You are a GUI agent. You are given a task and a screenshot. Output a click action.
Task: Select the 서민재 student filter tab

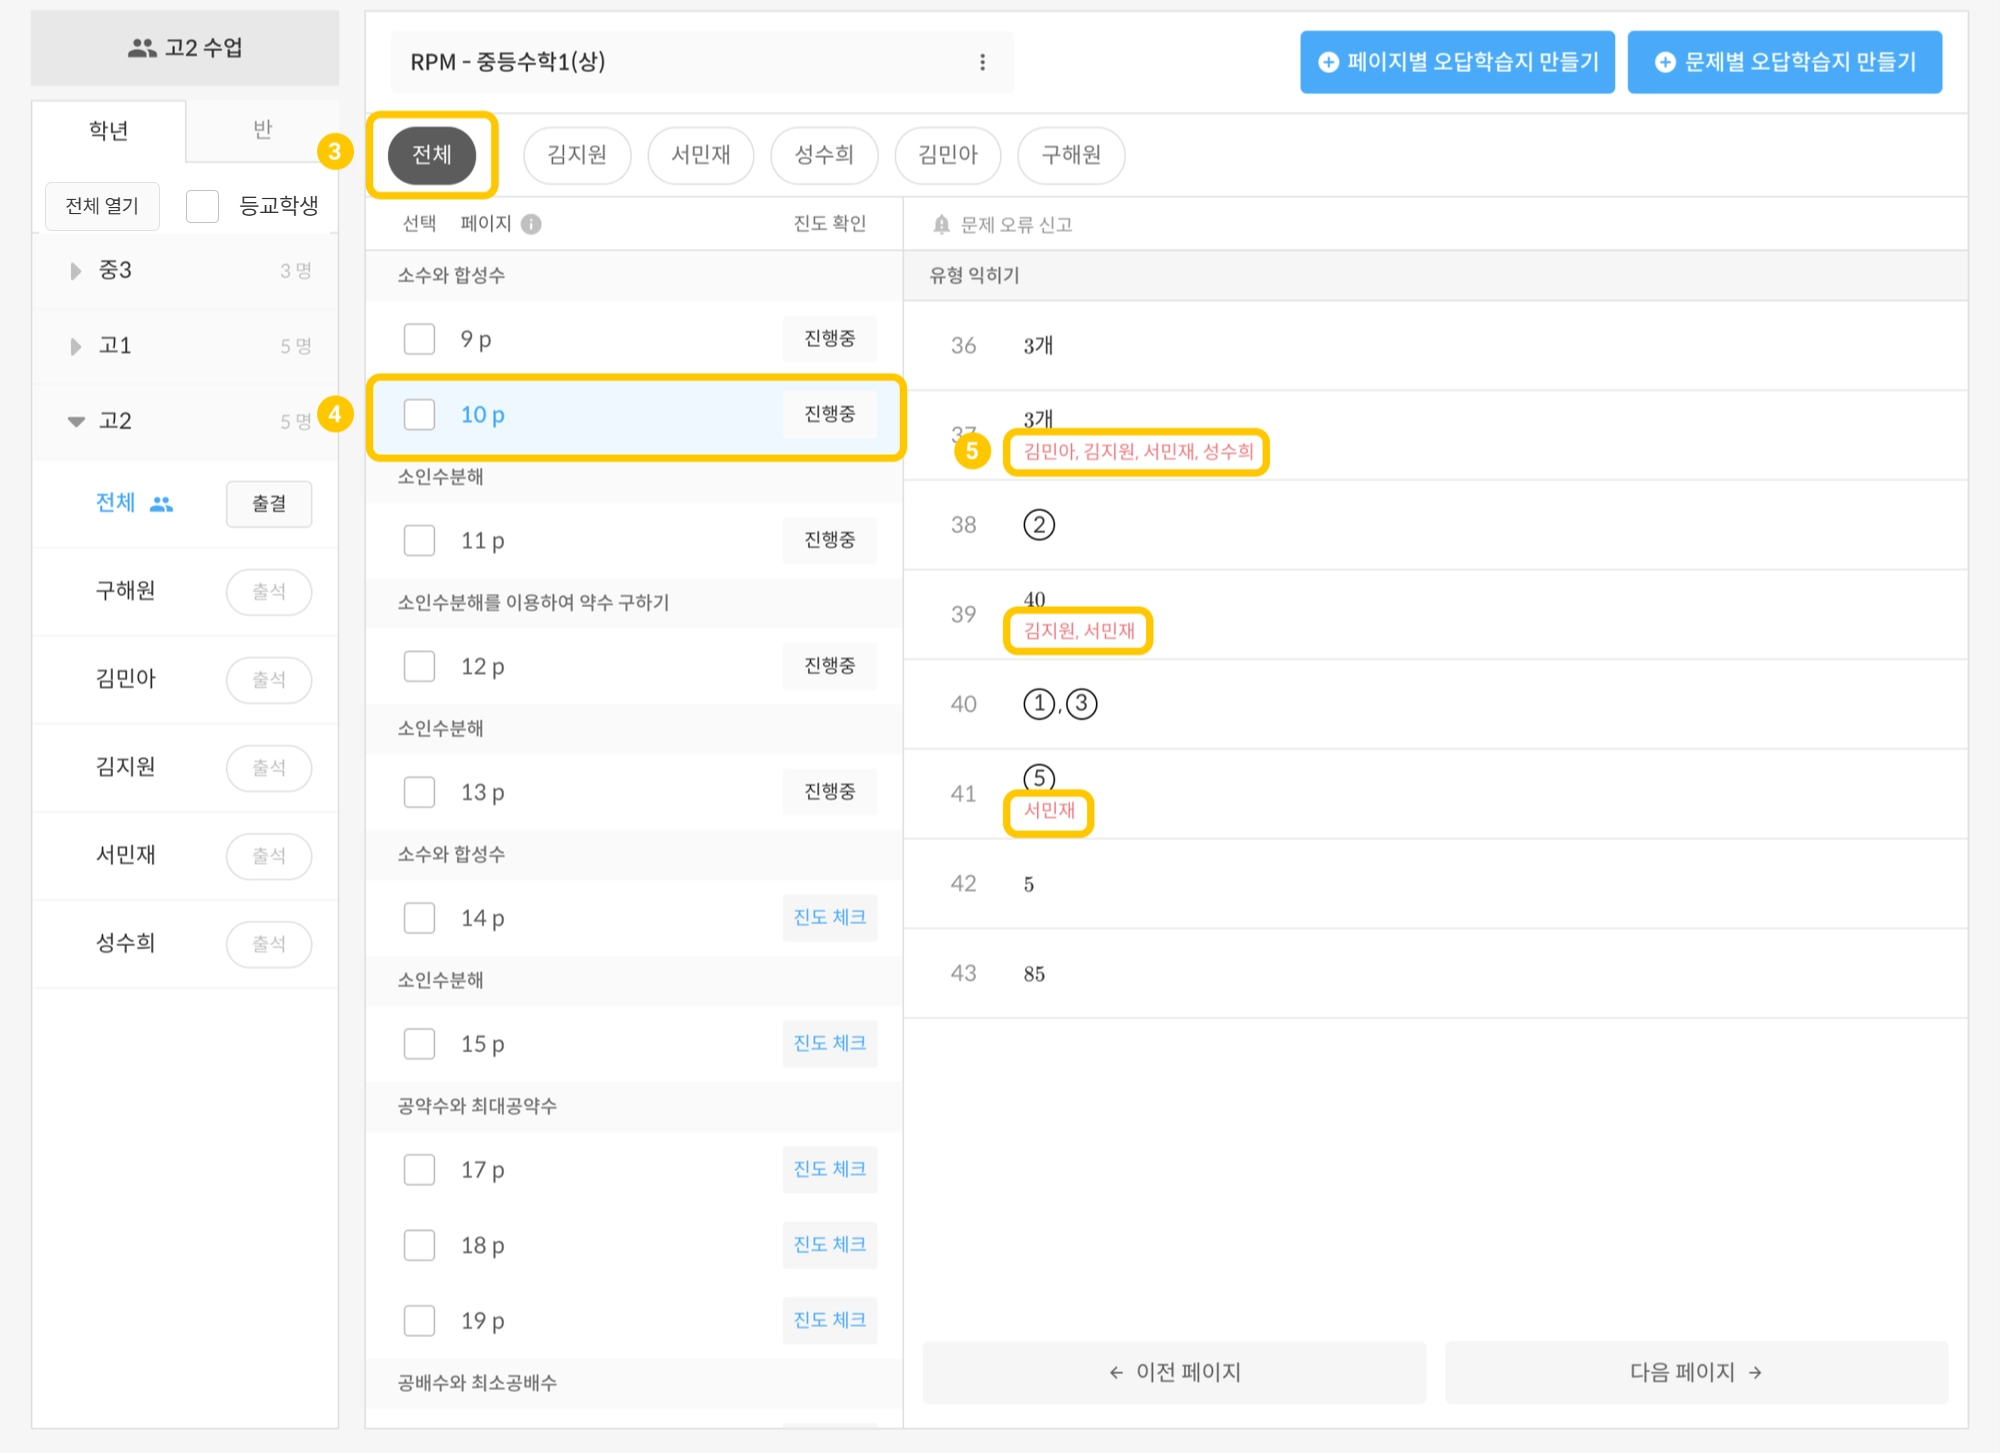[700, 155]
